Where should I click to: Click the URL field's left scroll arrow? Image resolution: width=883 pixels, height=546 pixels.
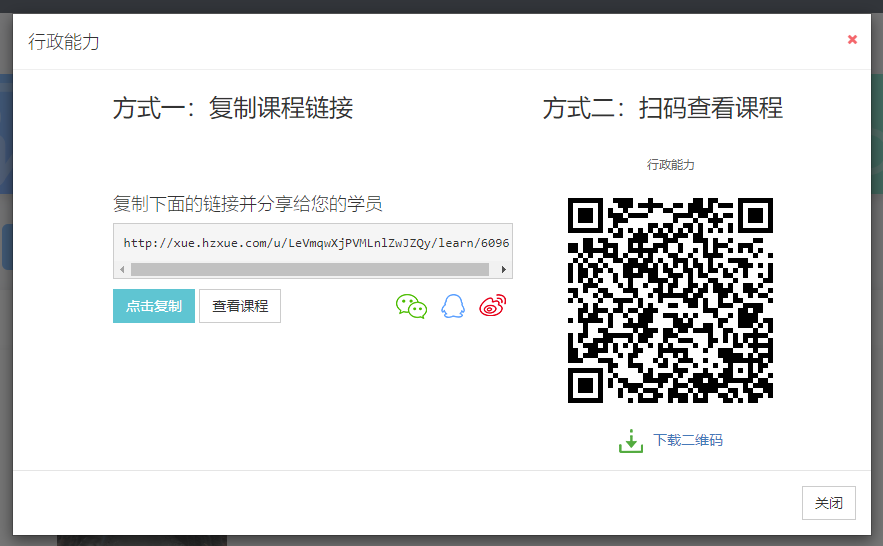pos(122,270)
